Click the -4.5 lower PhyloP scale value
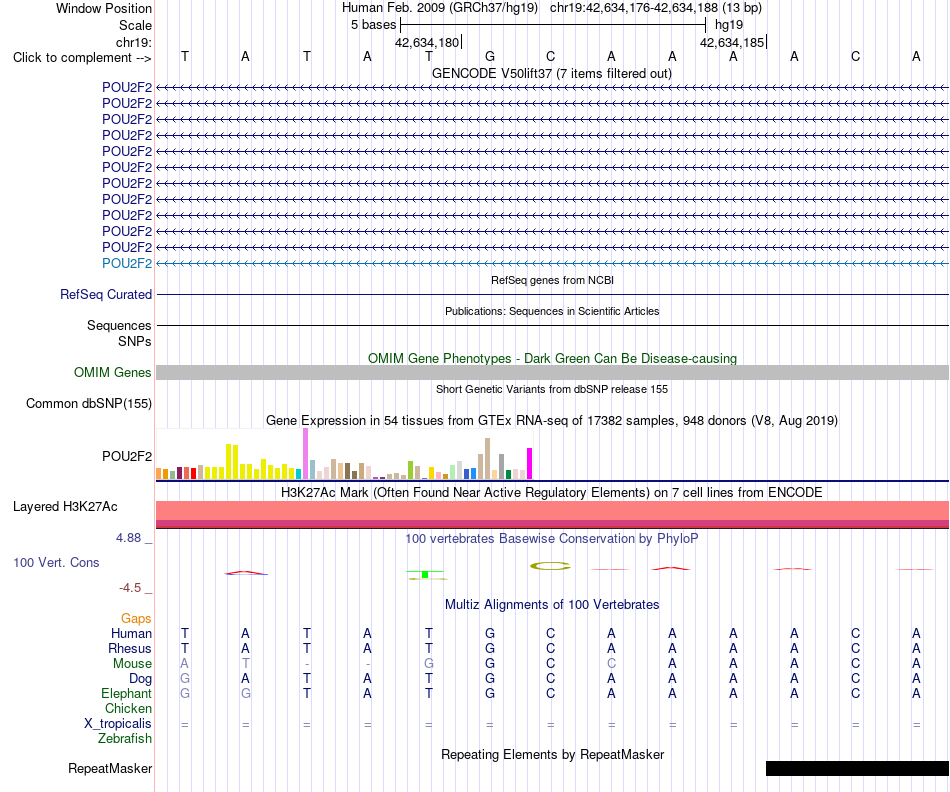 tap(130, 588)
